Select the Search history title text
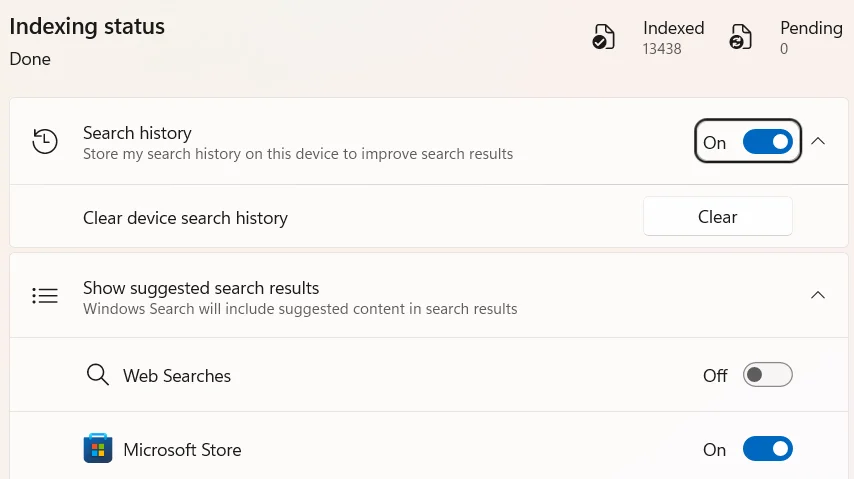The width and height of the screenshot is (854, 479). pyautogui.click(x=137, y=133)
